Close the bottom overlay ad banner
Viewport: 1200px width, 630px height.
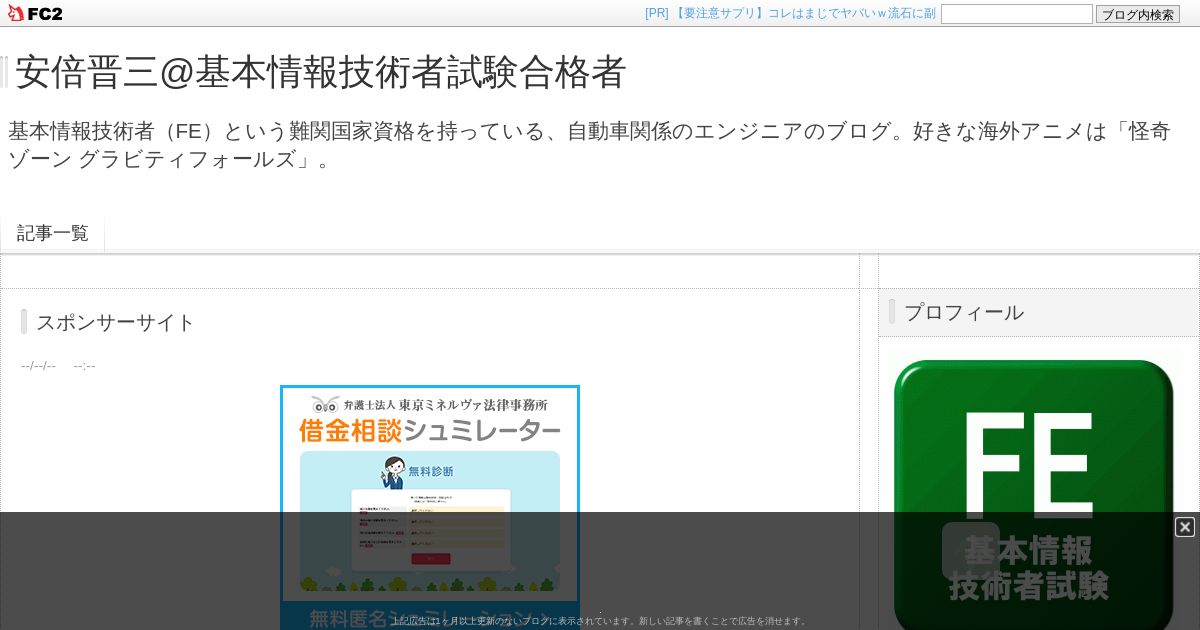1185,527
